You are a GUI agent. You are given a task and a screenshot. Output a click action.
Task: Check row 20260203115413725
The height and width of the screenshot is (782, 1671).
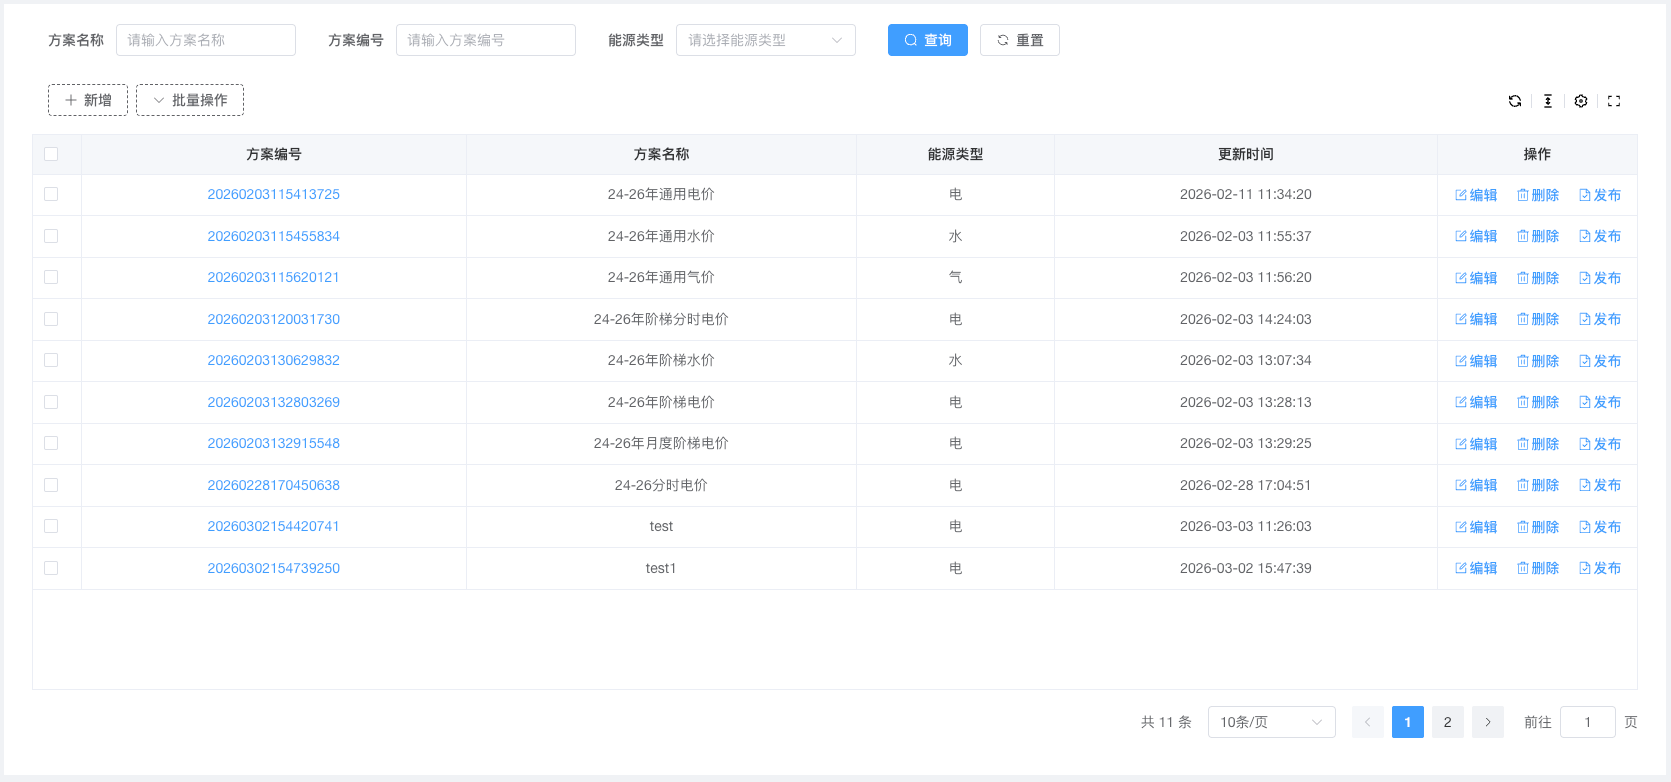51,194
